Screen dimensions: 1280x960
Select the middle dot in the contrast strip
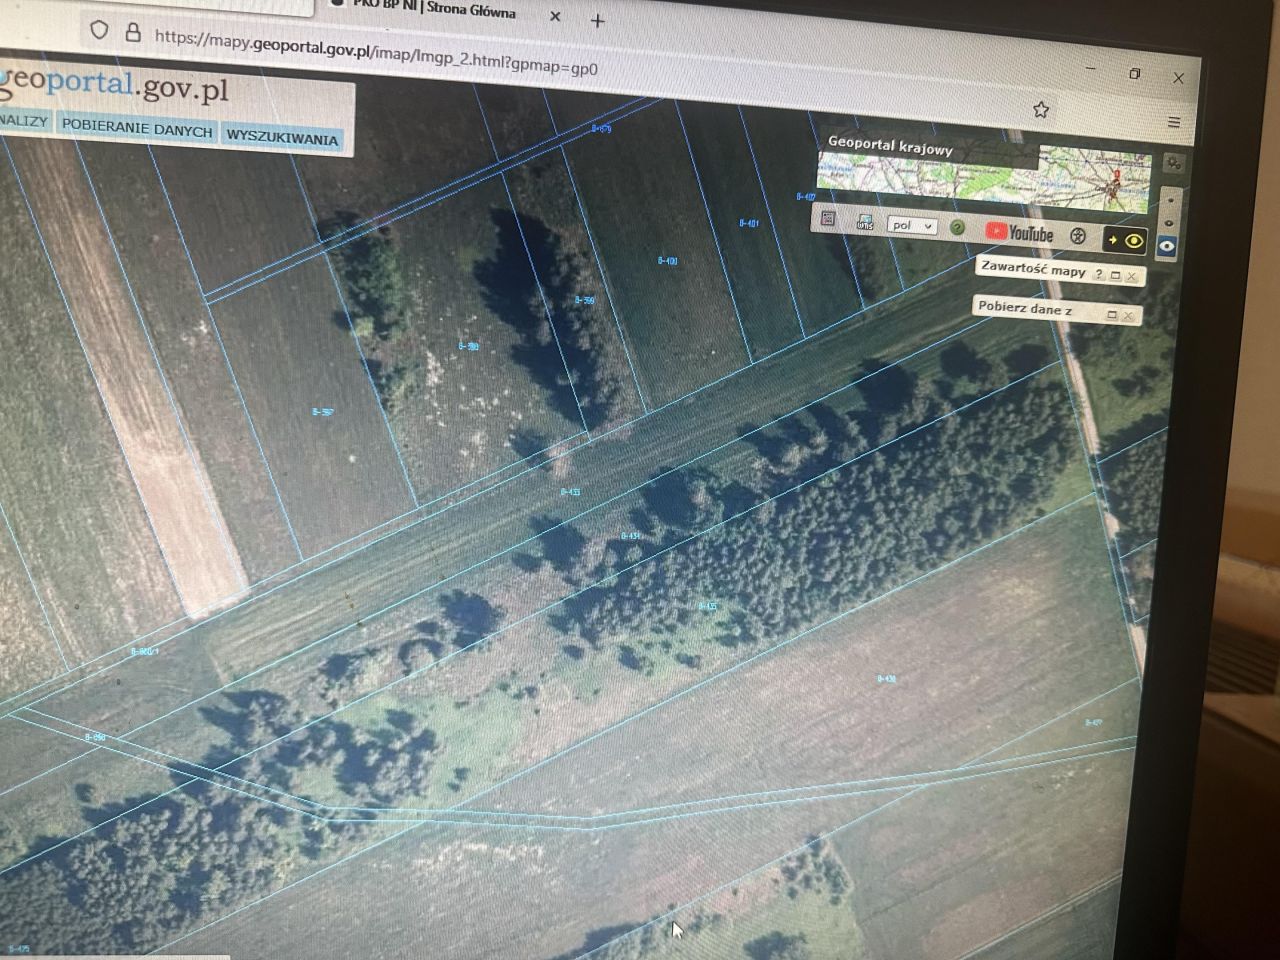click(1170, 223)
